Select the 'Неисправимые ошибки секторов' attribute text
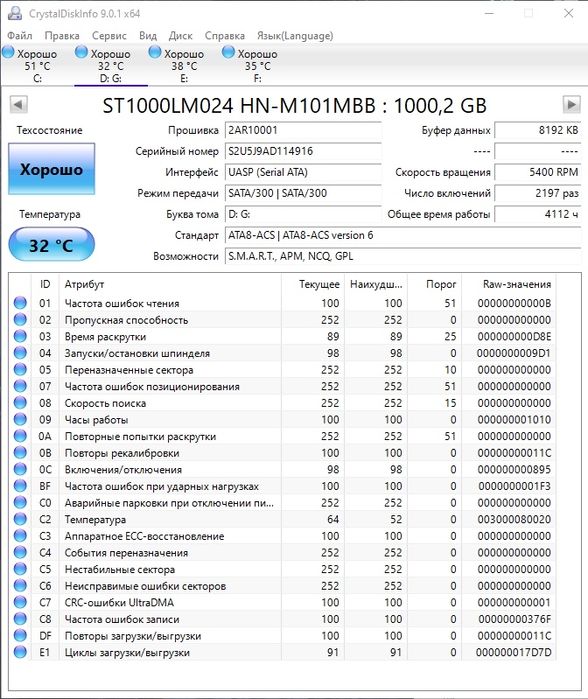The image size is (588, 699). pos(145,586)
